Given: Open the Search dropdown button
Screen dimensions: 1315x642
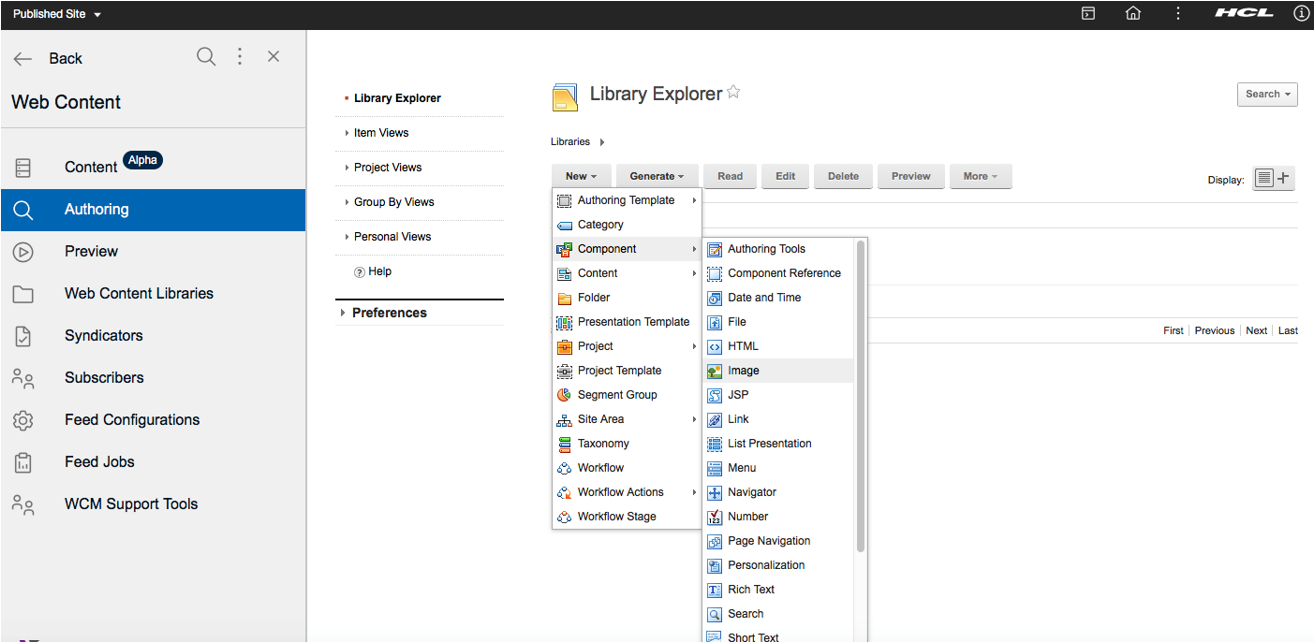Looking at the screenshot, I should pos(1267,94).
